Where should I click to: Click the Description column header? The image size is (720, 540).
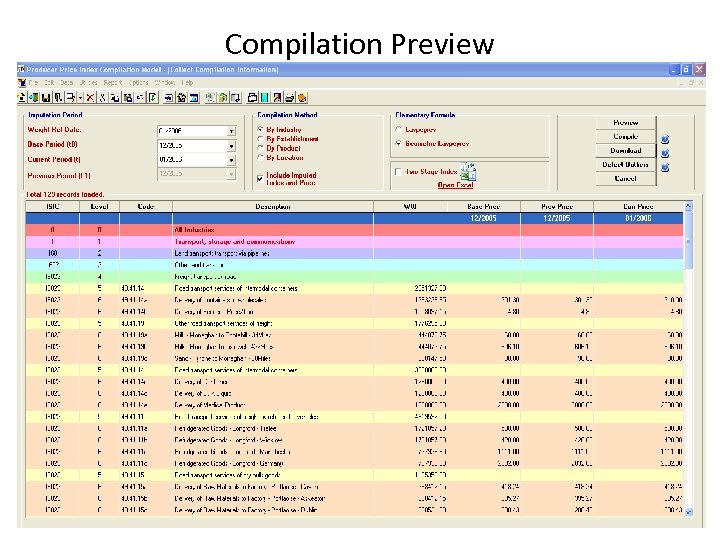point(273,207)
